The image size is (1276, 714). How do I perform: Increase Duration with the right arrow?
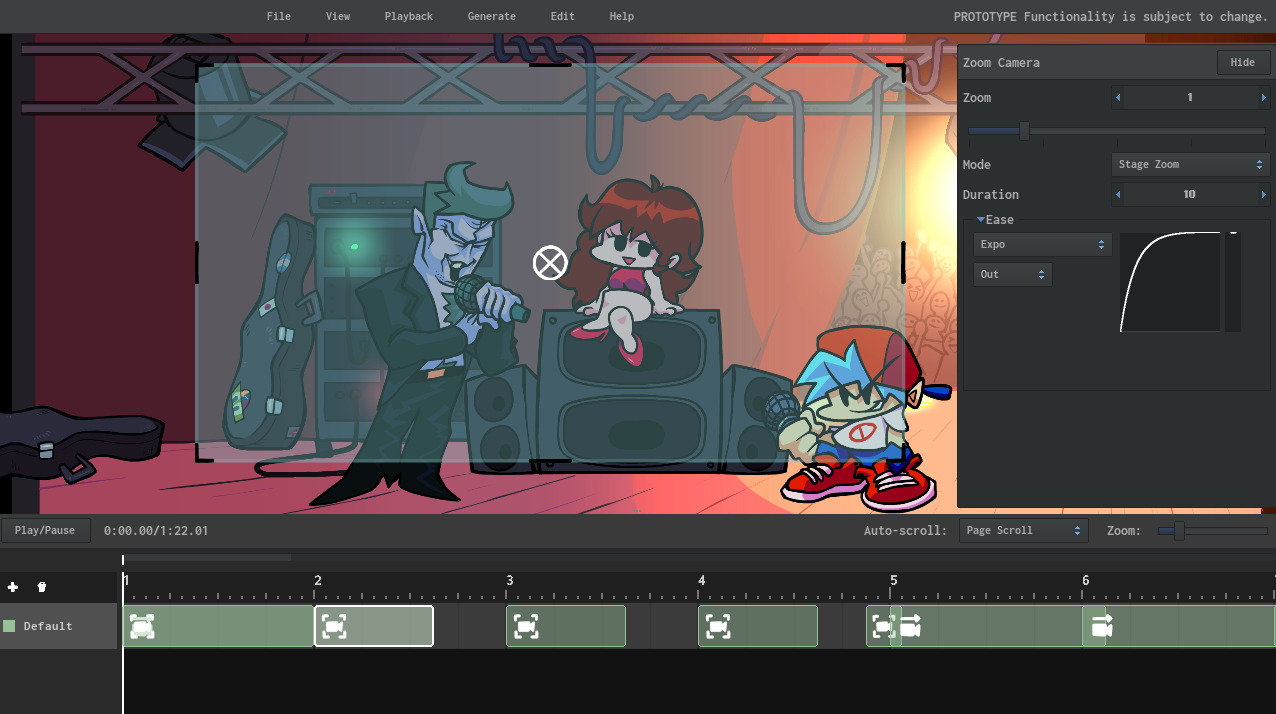point(1263,195)
